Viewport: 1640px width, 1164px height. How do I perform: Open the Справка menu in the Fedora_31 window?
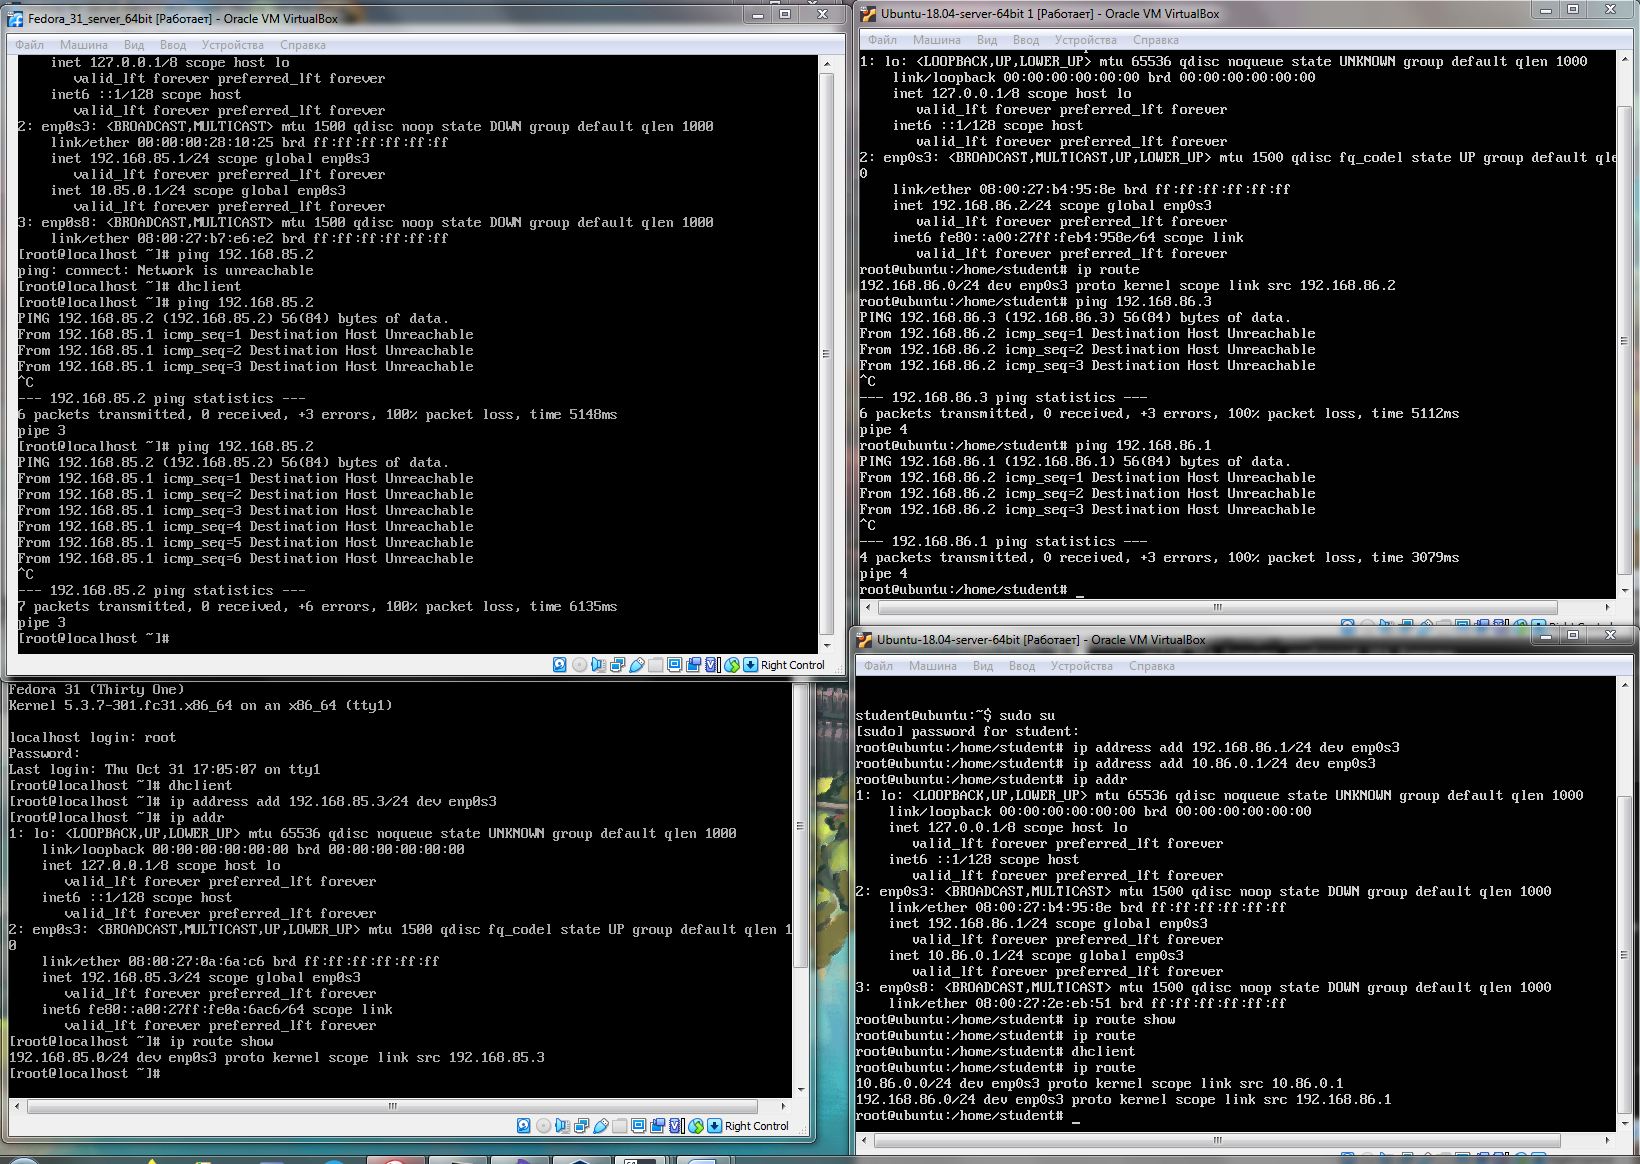pos(303,45)
